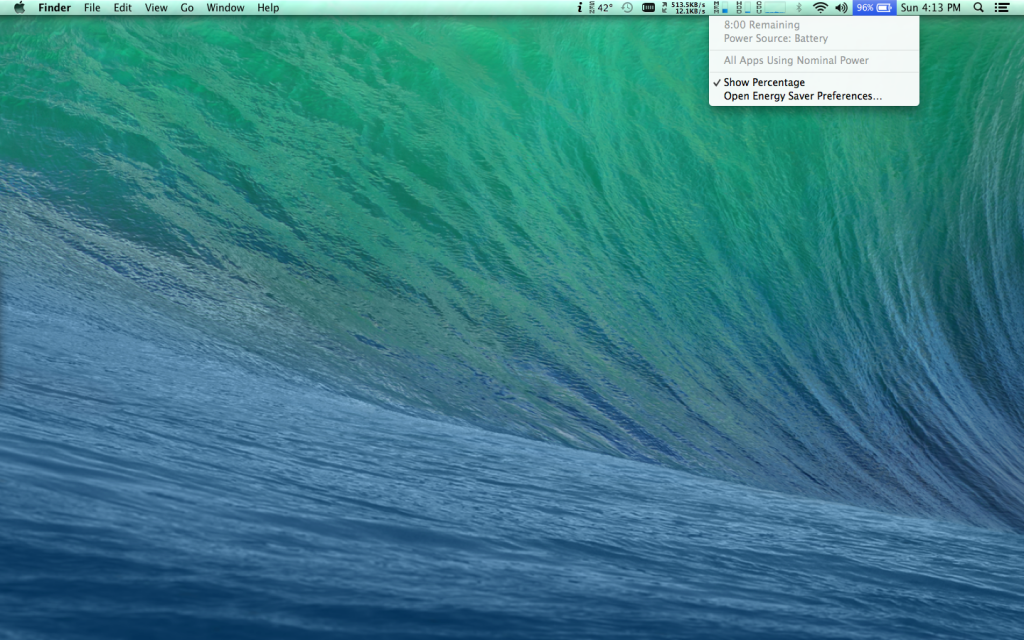The image size is (1024, 640).
Task: Open Notification Center list icon
Action: [1002, 8]
